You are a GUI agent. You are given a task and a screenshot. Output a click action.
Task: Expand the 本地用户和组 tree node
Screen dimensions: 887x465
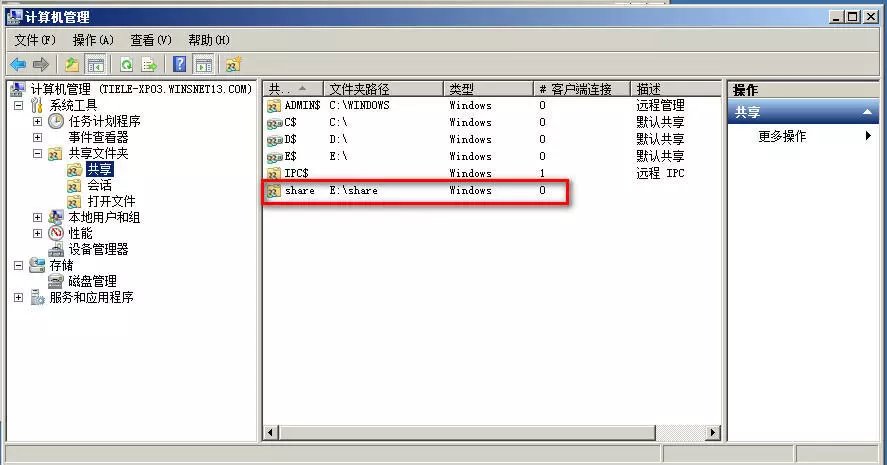click(37, 218)
